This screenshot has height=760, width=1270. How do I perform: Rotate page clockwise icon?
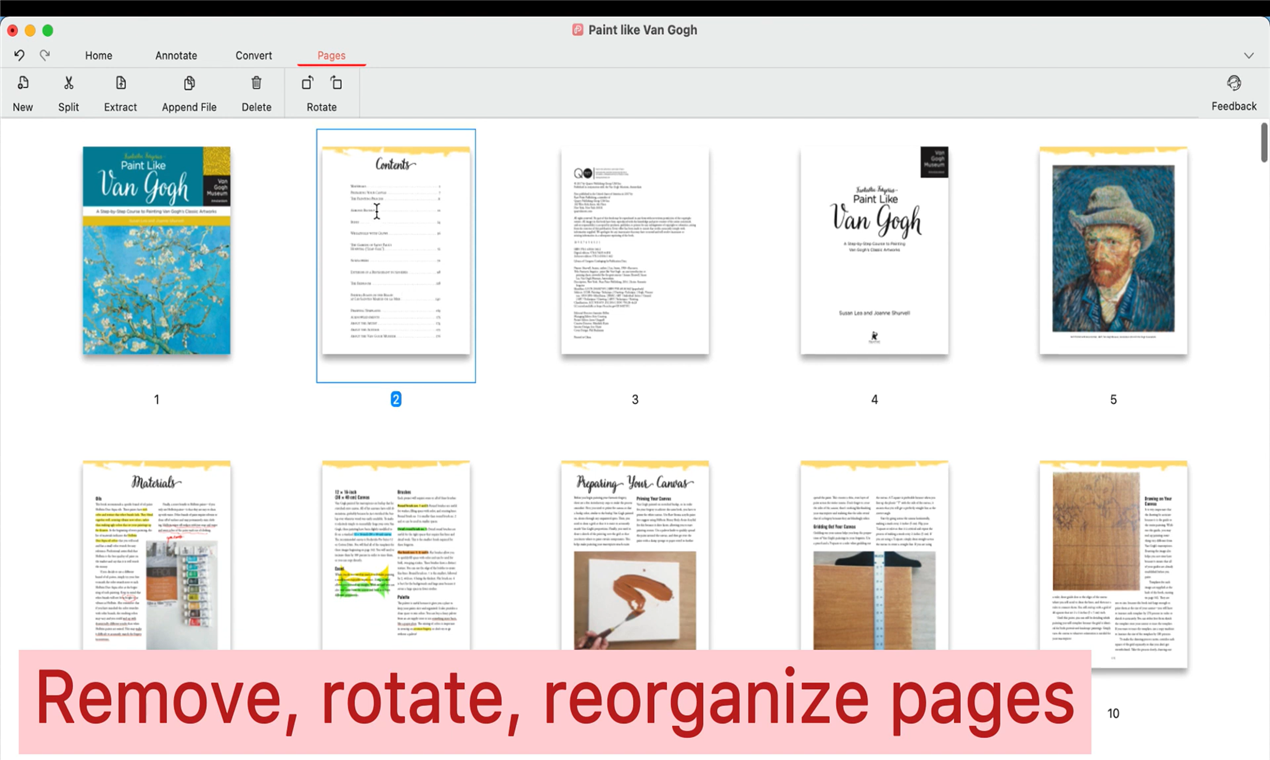(x=336, y=83)
